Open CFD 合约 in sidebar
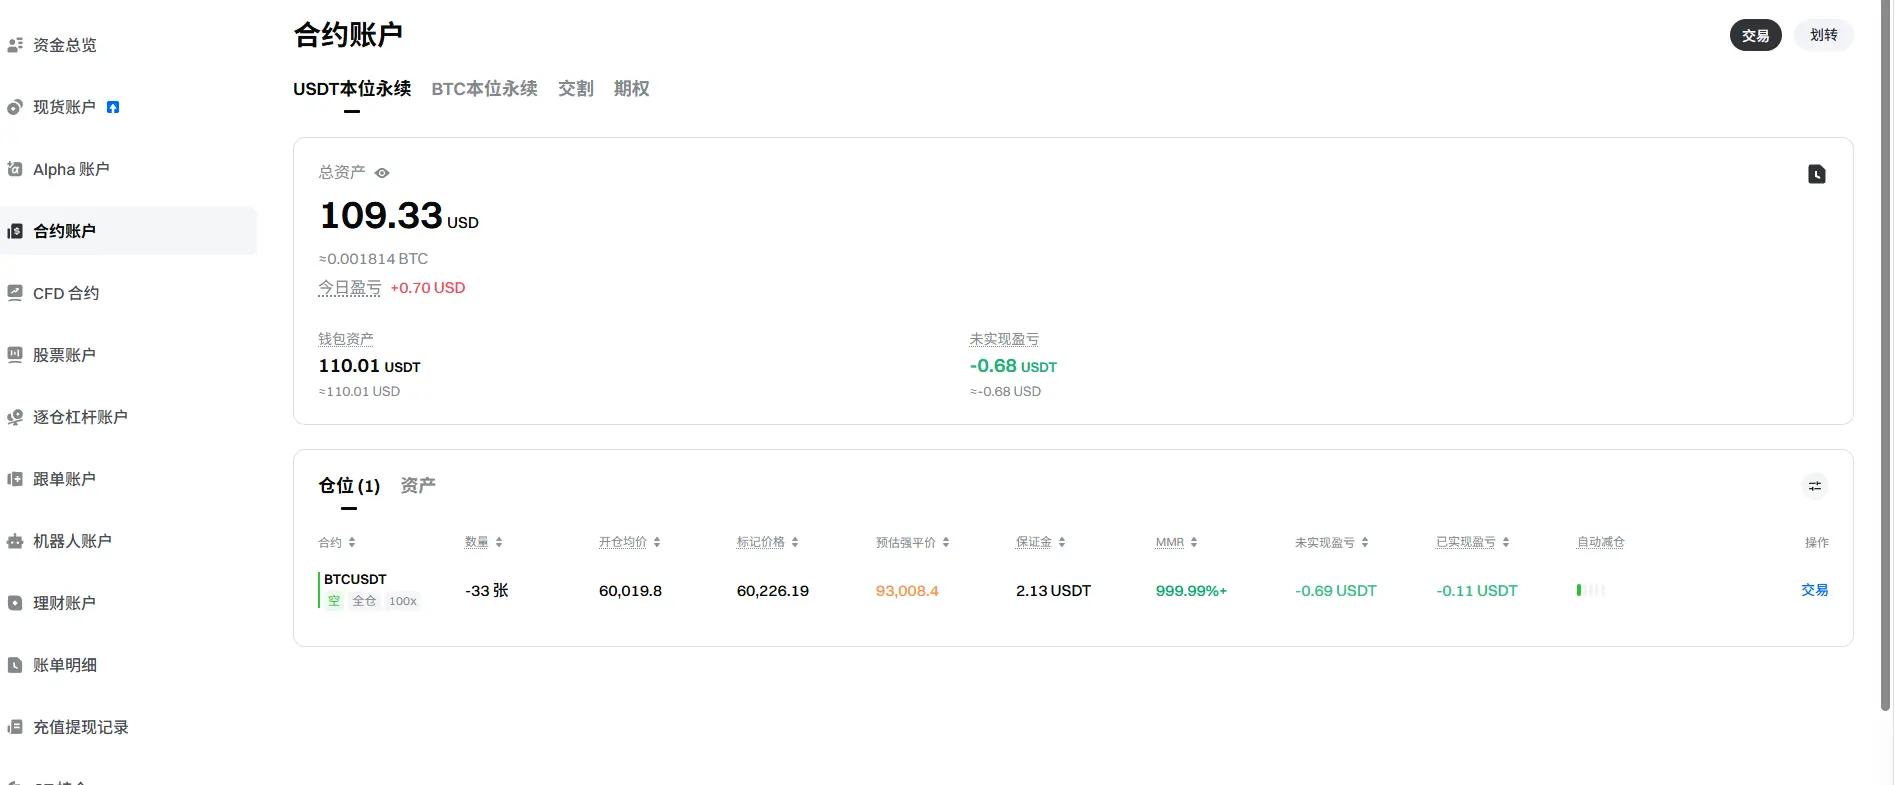The image size is (1895, 785). (x=66, y=293)
